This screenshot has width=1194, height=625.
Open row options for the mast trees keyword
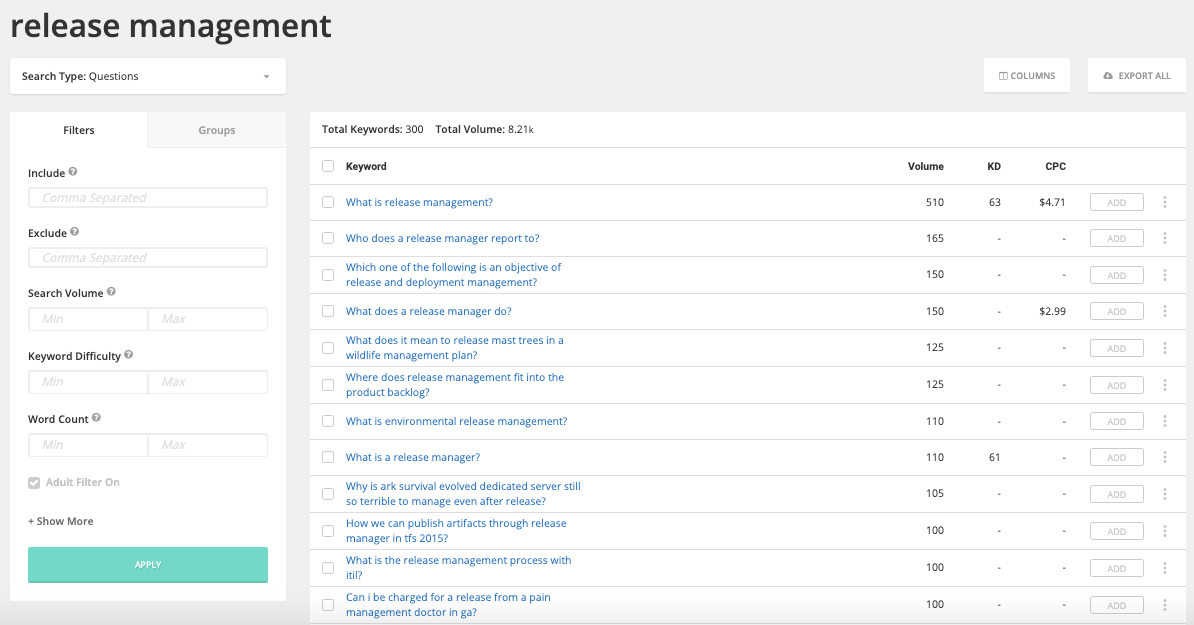(1165, 348)
